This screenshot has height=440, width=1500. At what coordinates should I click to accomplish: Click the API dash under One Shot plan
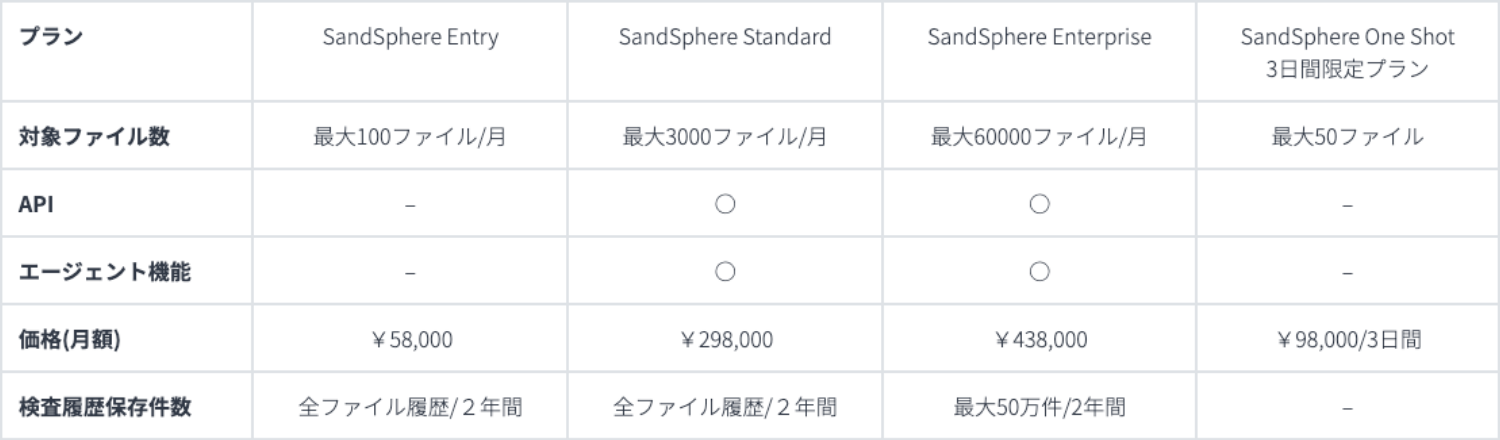(x=1347, y=205)
